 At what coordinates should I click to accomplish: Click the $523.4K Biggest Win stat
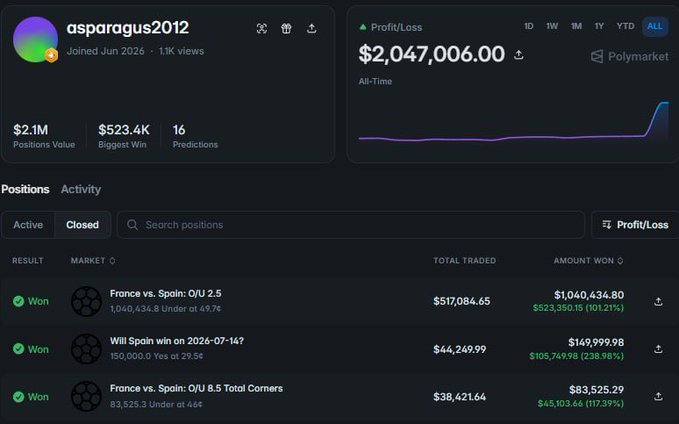tap(124, 136)
